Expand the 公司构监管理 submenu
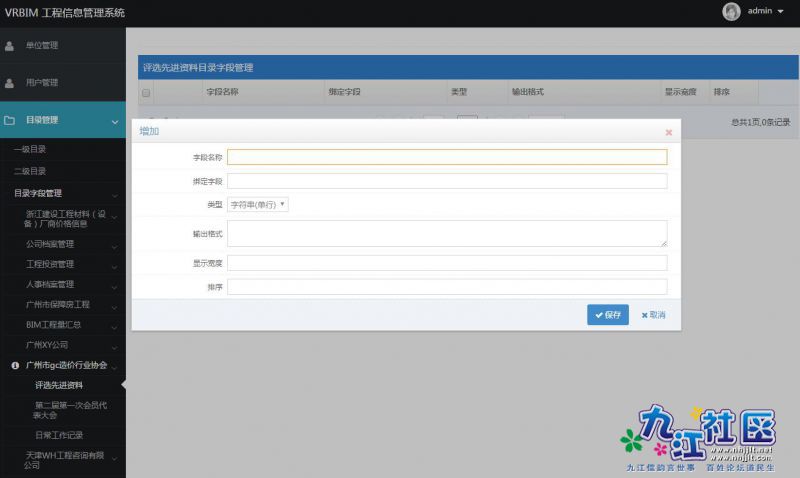This screenshot has width=800, height=478. (113, 244)
